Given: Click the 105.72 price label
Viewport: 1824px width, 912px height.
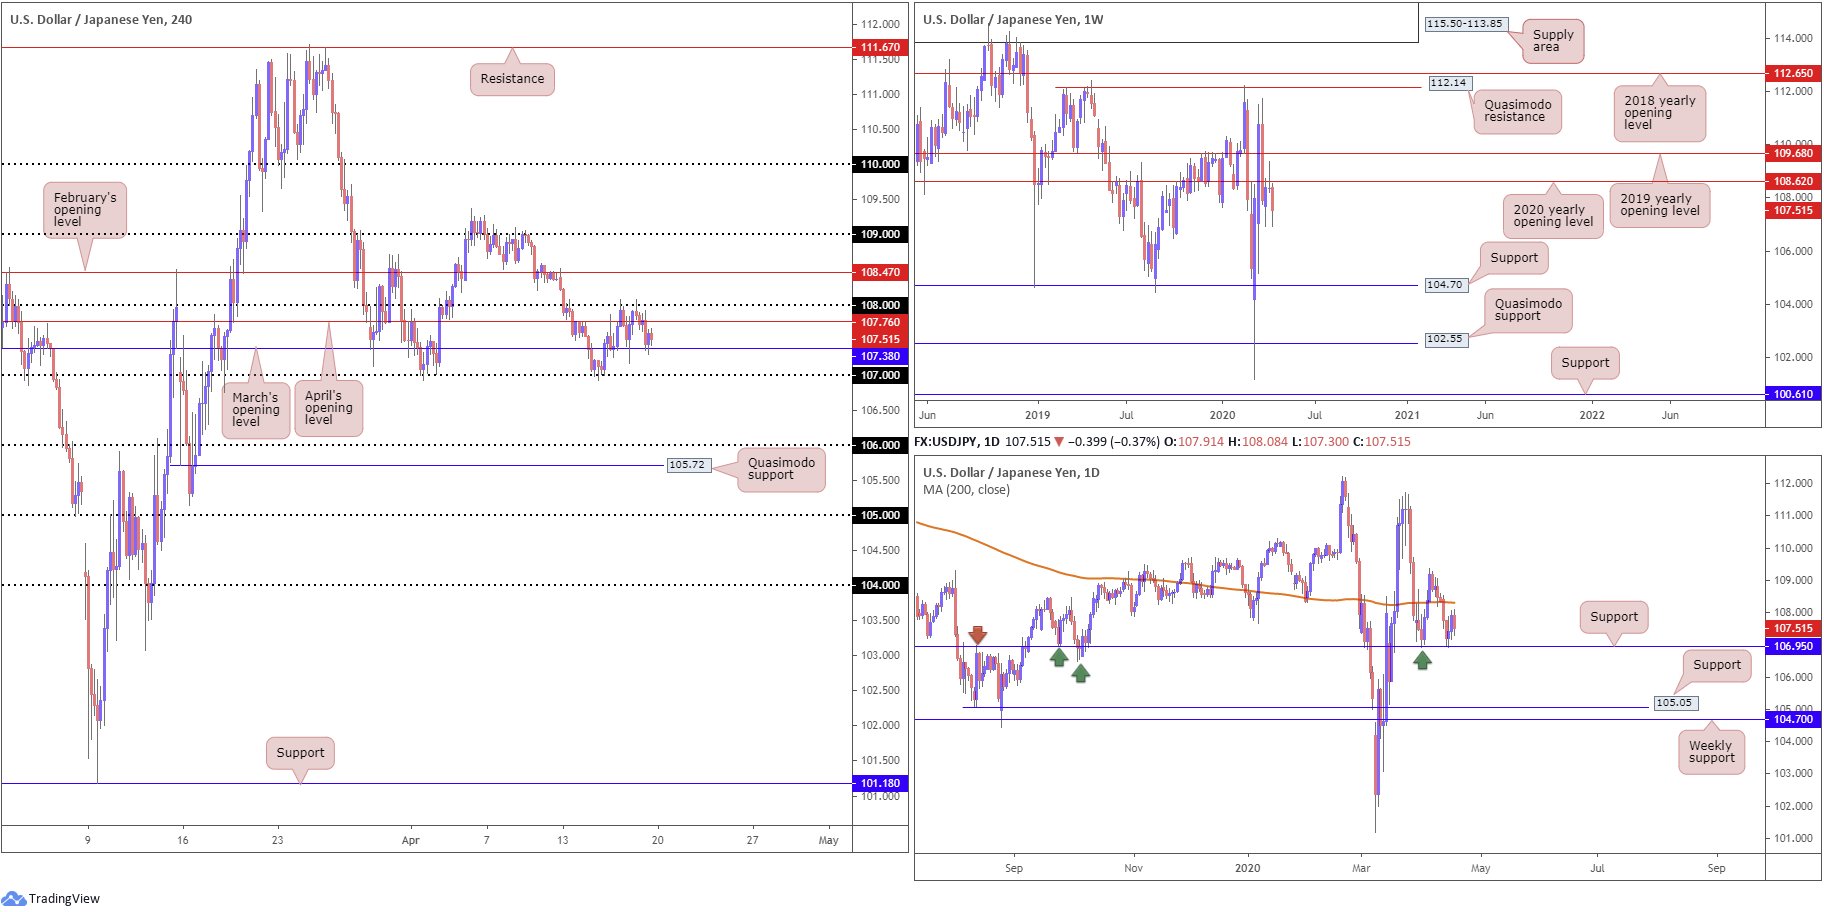Looking at the screenshot, I should coord(687,465).
